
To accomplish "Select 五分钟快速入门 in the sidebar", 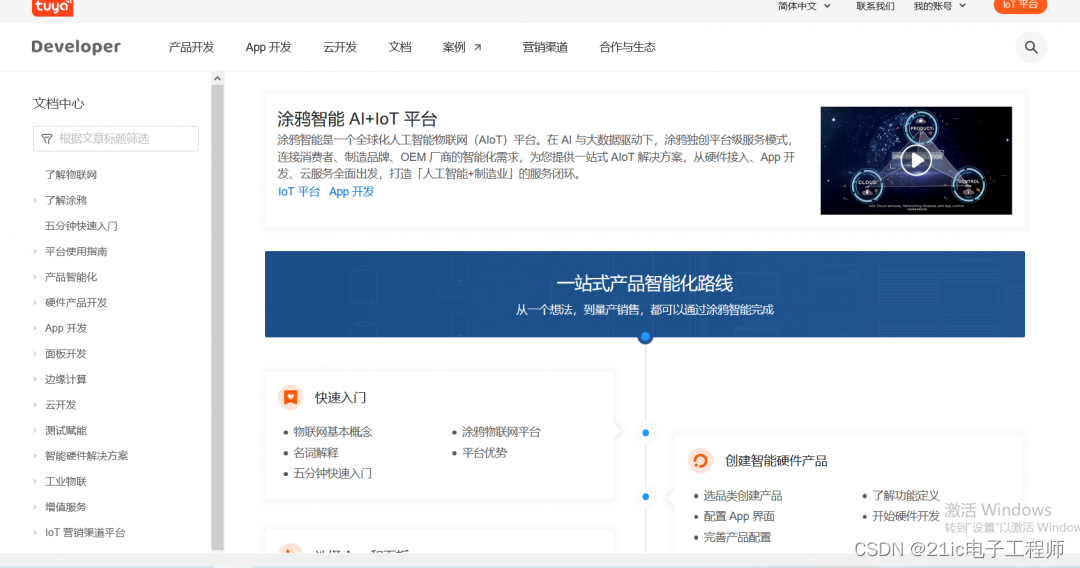I will [81, 226].
